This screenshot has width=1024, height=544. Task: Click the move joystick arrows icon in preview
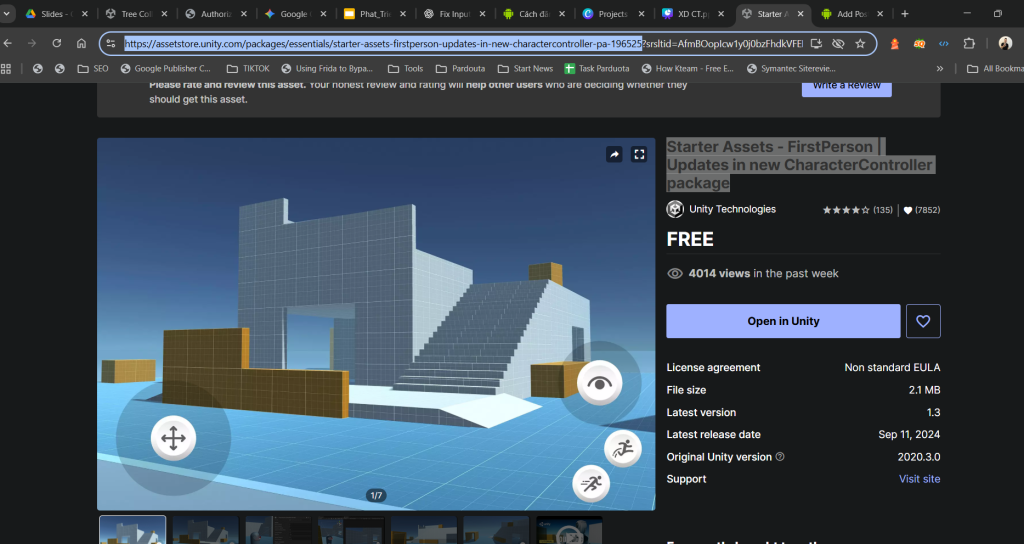point(172,438)
